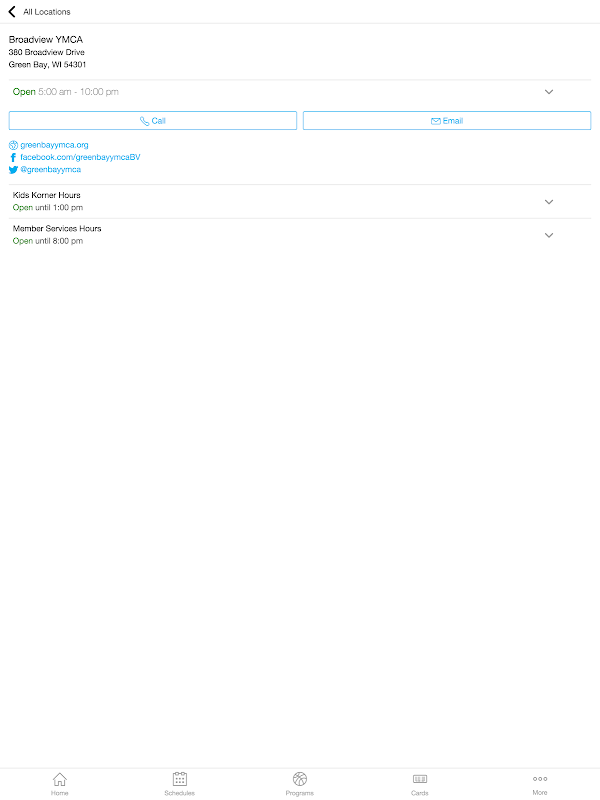The height and width of the screenshot is (800, 600).
Task: Go to the Home tab
Action: [60, 784]
